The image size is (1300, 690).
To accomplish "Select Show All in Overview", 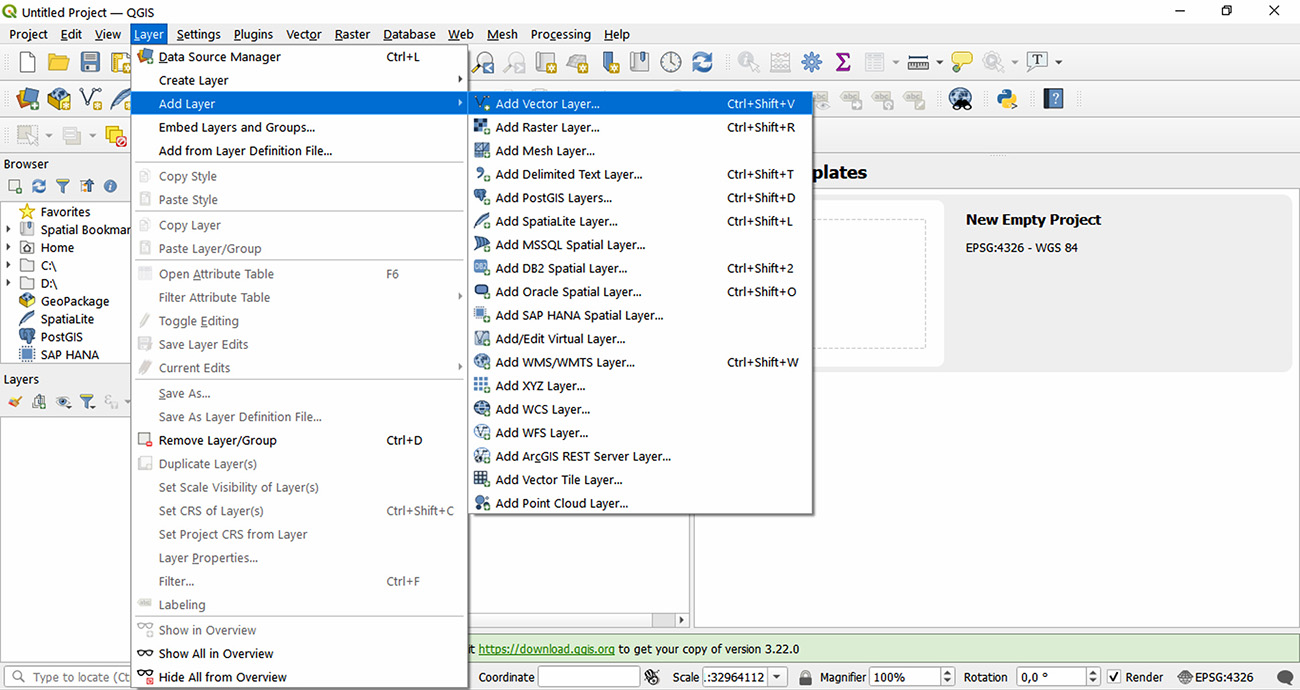I will (x=300, y=654).
